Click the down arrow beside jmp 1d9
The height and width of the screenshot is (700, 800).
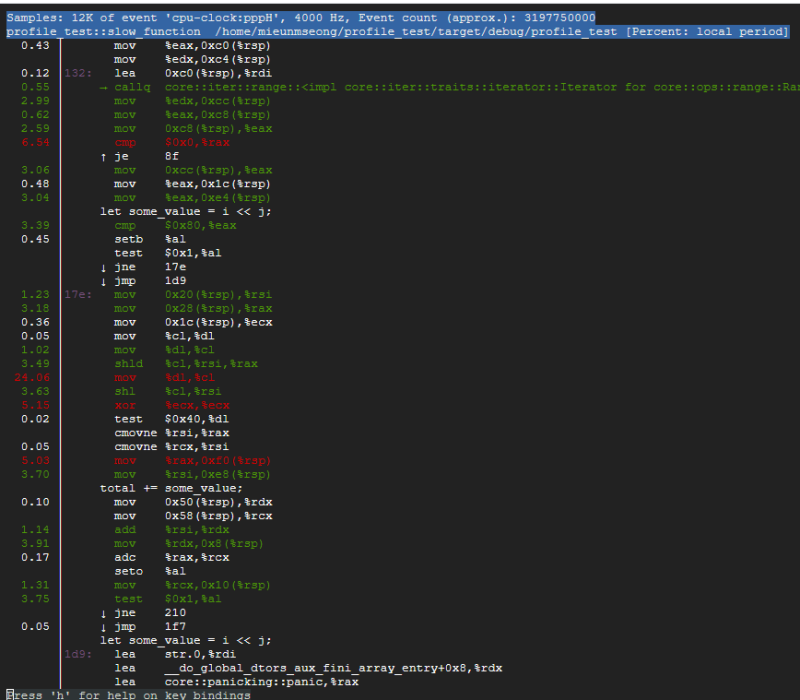pyautogui.click(x=104, y=281)
